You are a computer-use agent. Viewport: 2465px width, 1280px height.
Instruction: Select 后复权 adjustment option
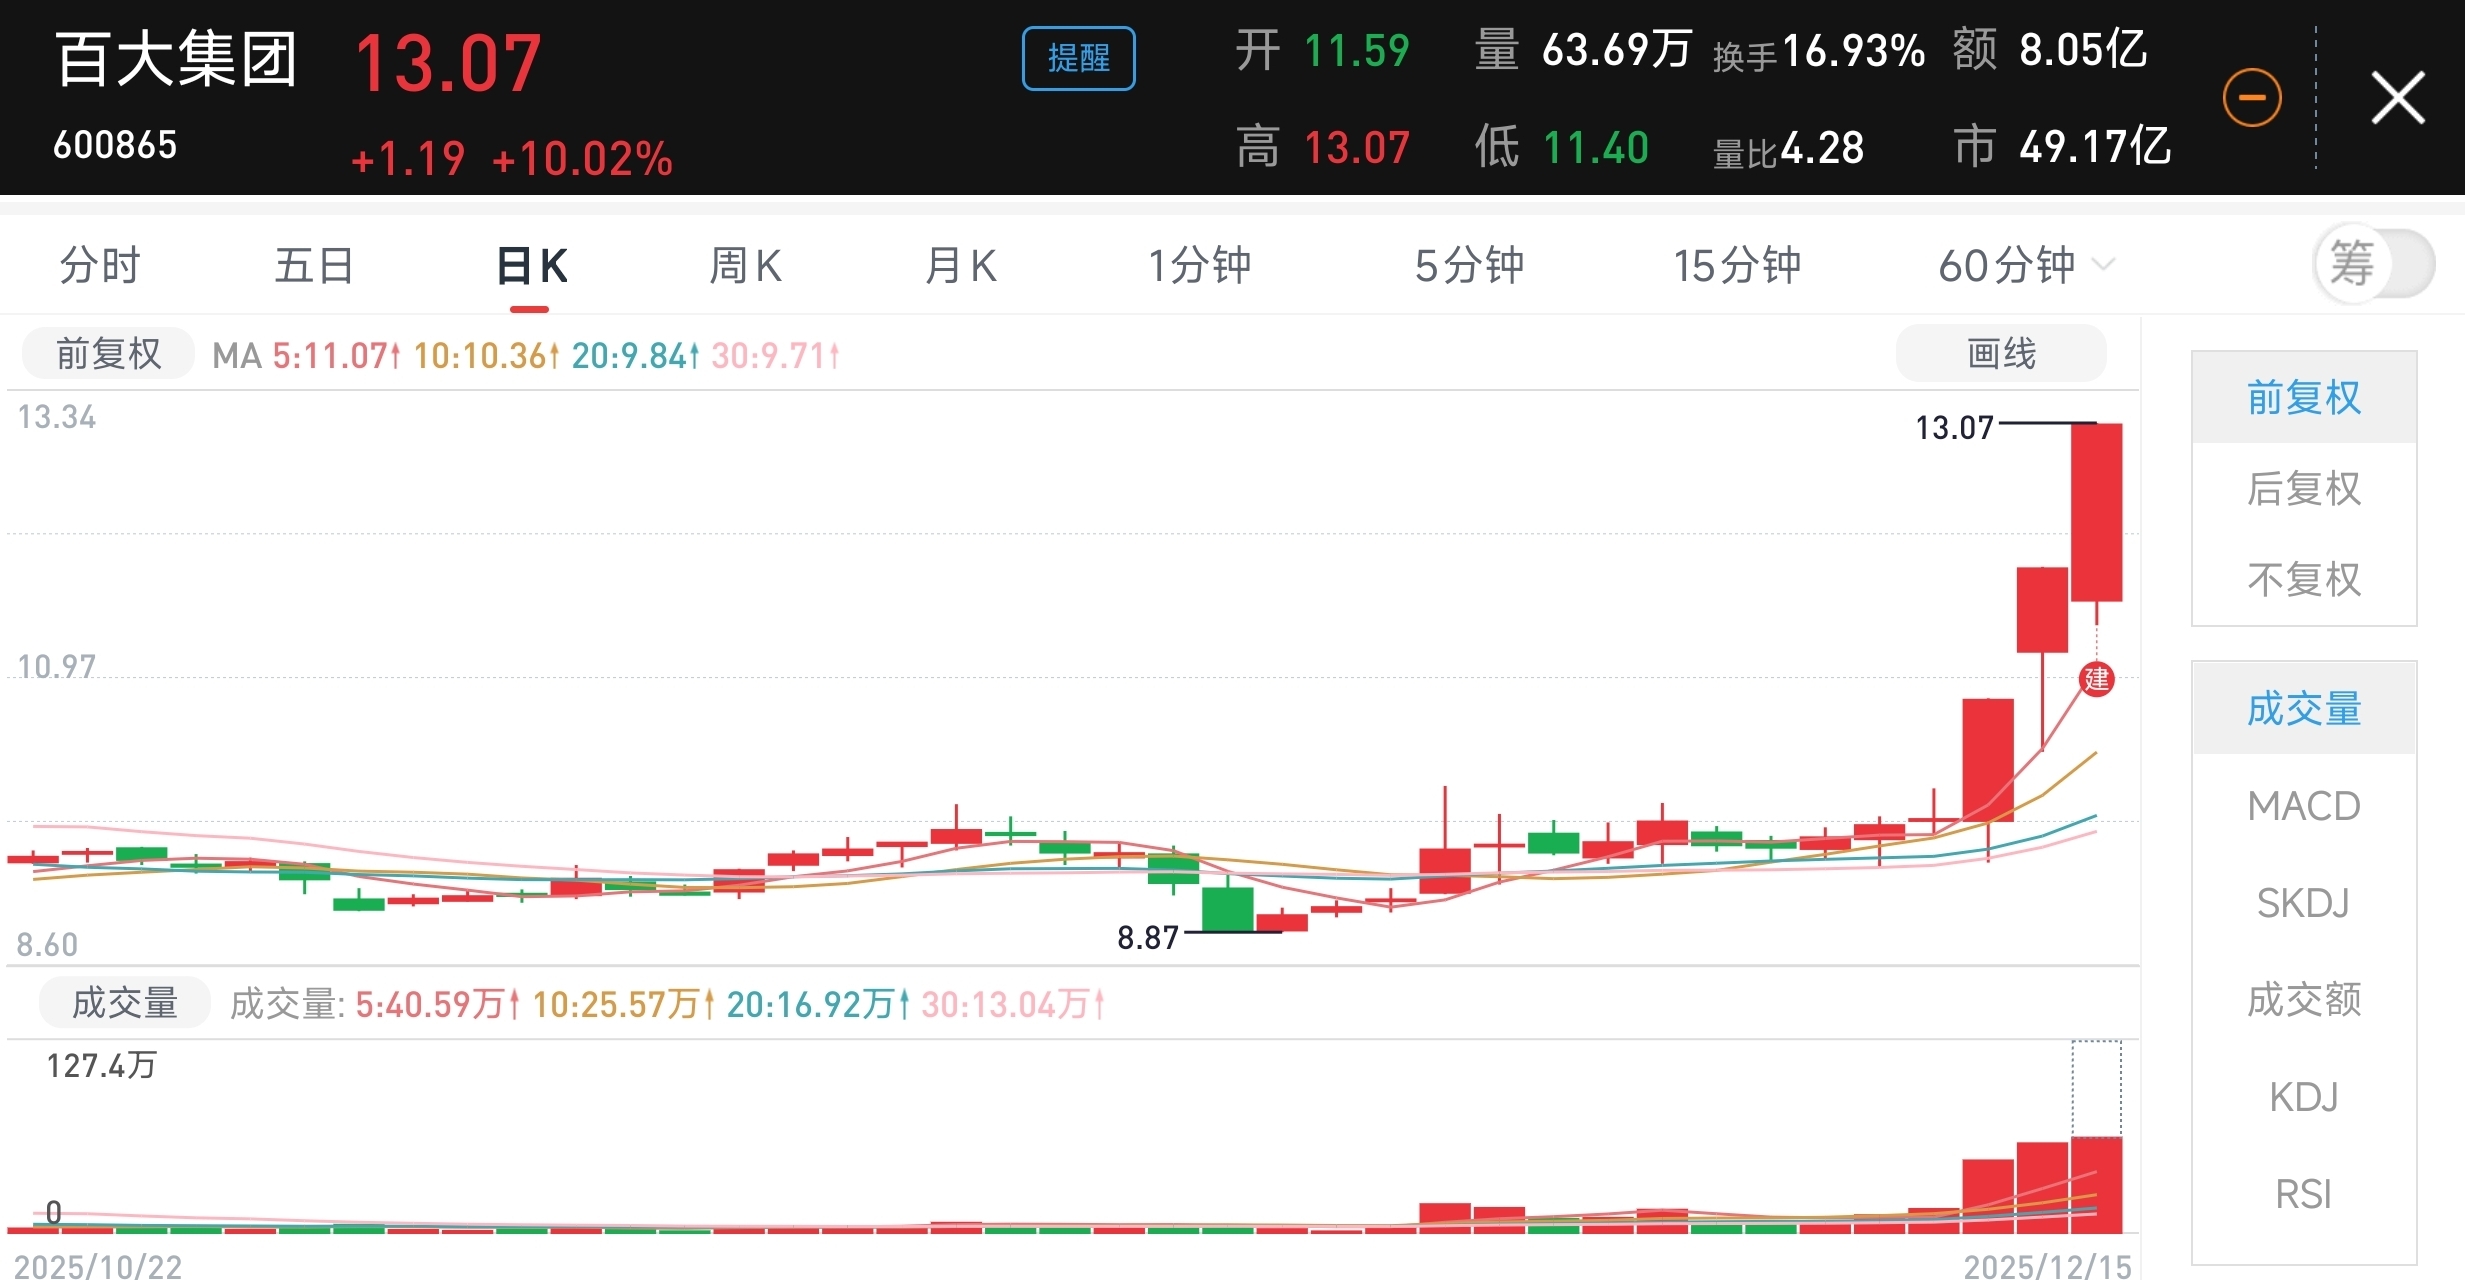click(x=2303, y=489)
